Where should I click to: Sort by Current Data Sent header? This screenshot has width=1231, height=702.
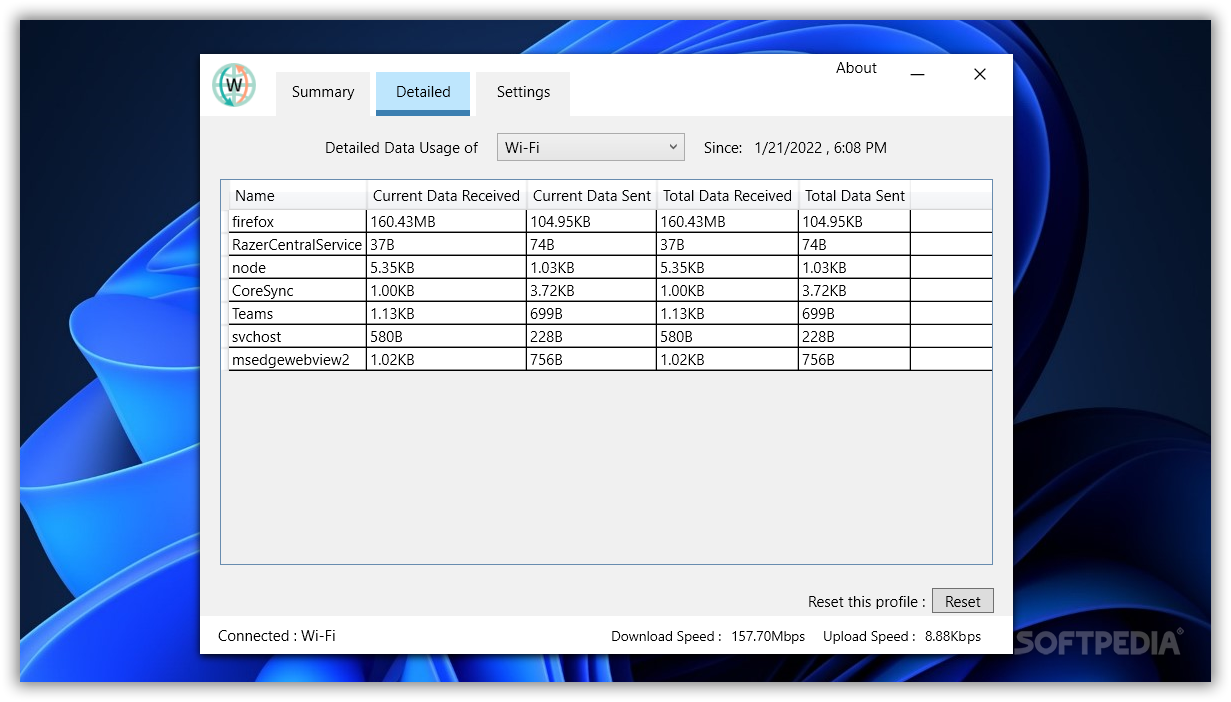[592, 196]
